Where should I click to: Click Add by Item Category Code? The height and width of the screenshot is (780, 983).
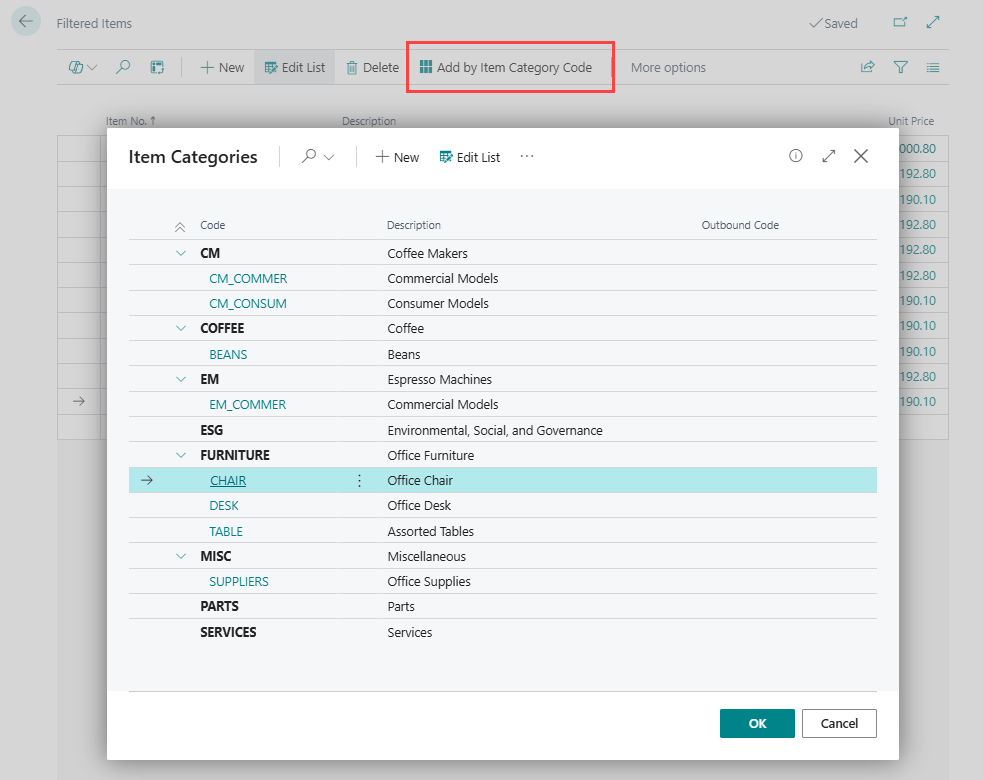point(506,67)
